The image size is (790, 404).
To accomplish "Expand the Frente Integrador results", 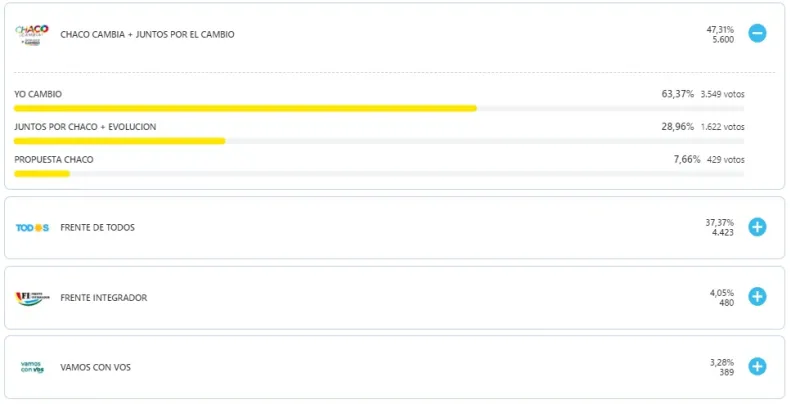I will point(757,297).
